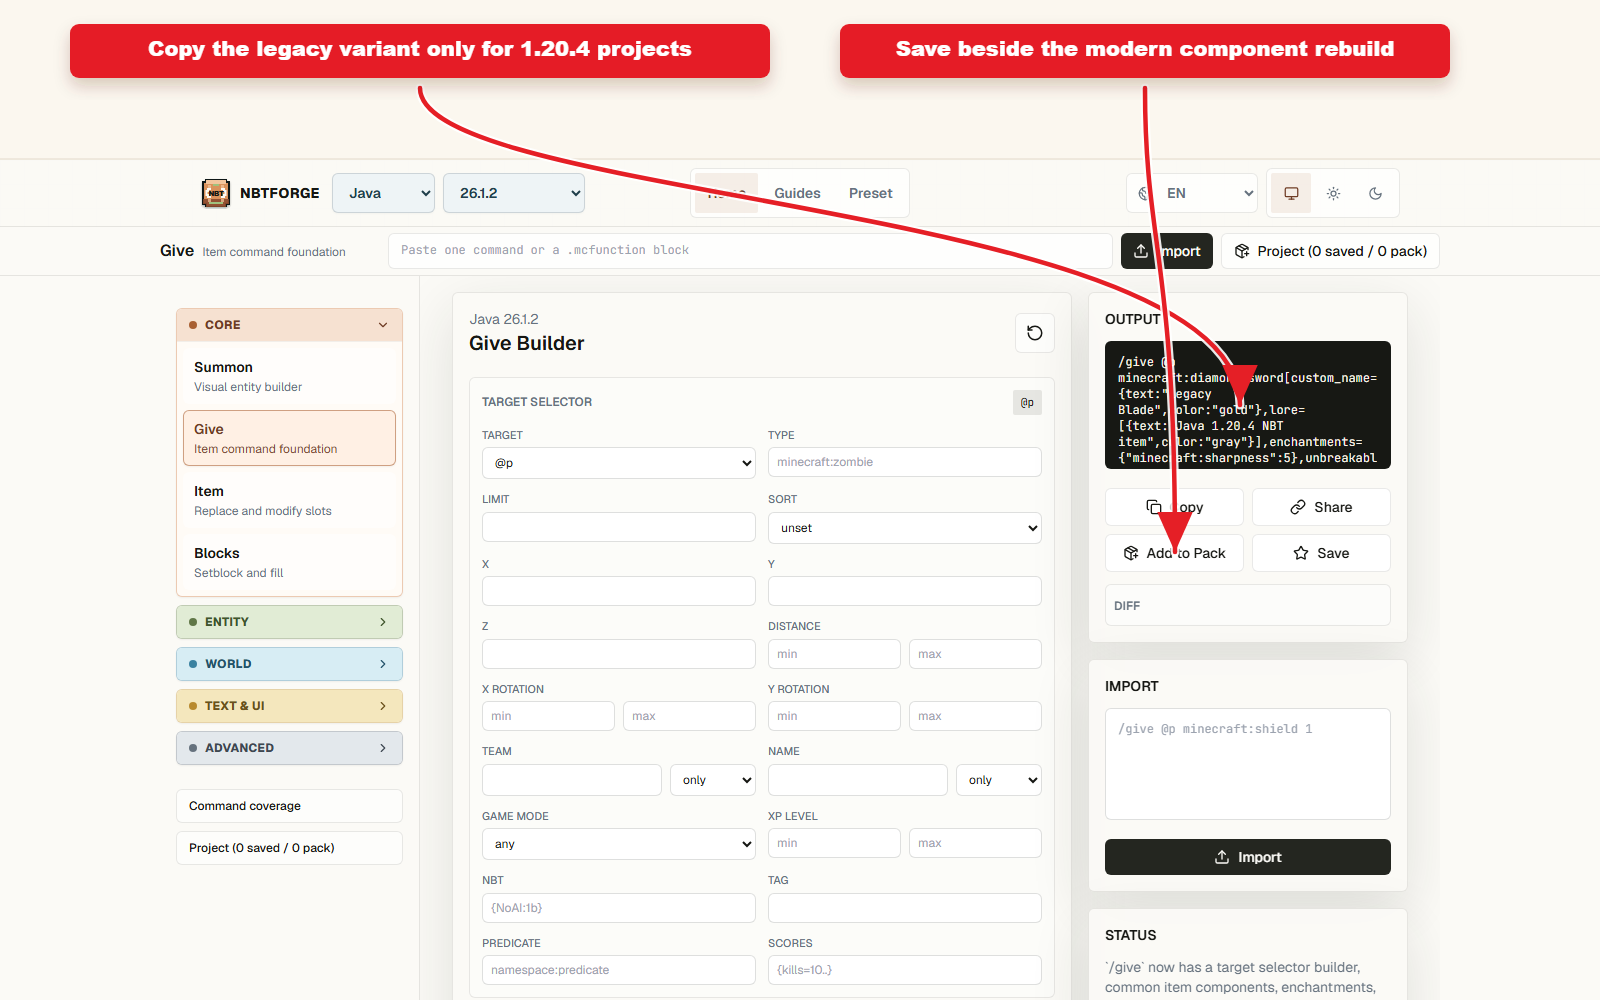The height and width of the screenshot is (1000, 1600).
Task: Open the Name only dropdown
Action: pos(999,780)
